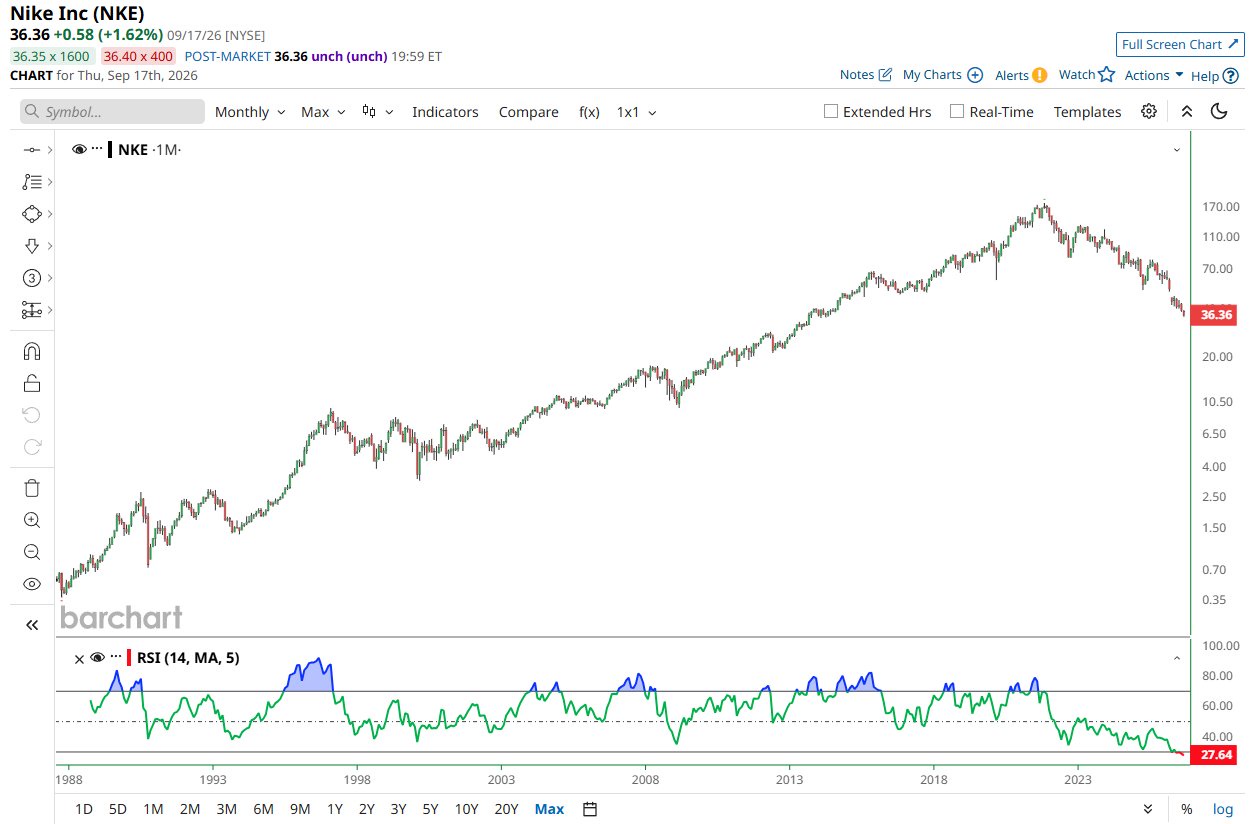Open the f(x) expressions menu
This screenshot has width=1253, height=824.
[589, 112]
